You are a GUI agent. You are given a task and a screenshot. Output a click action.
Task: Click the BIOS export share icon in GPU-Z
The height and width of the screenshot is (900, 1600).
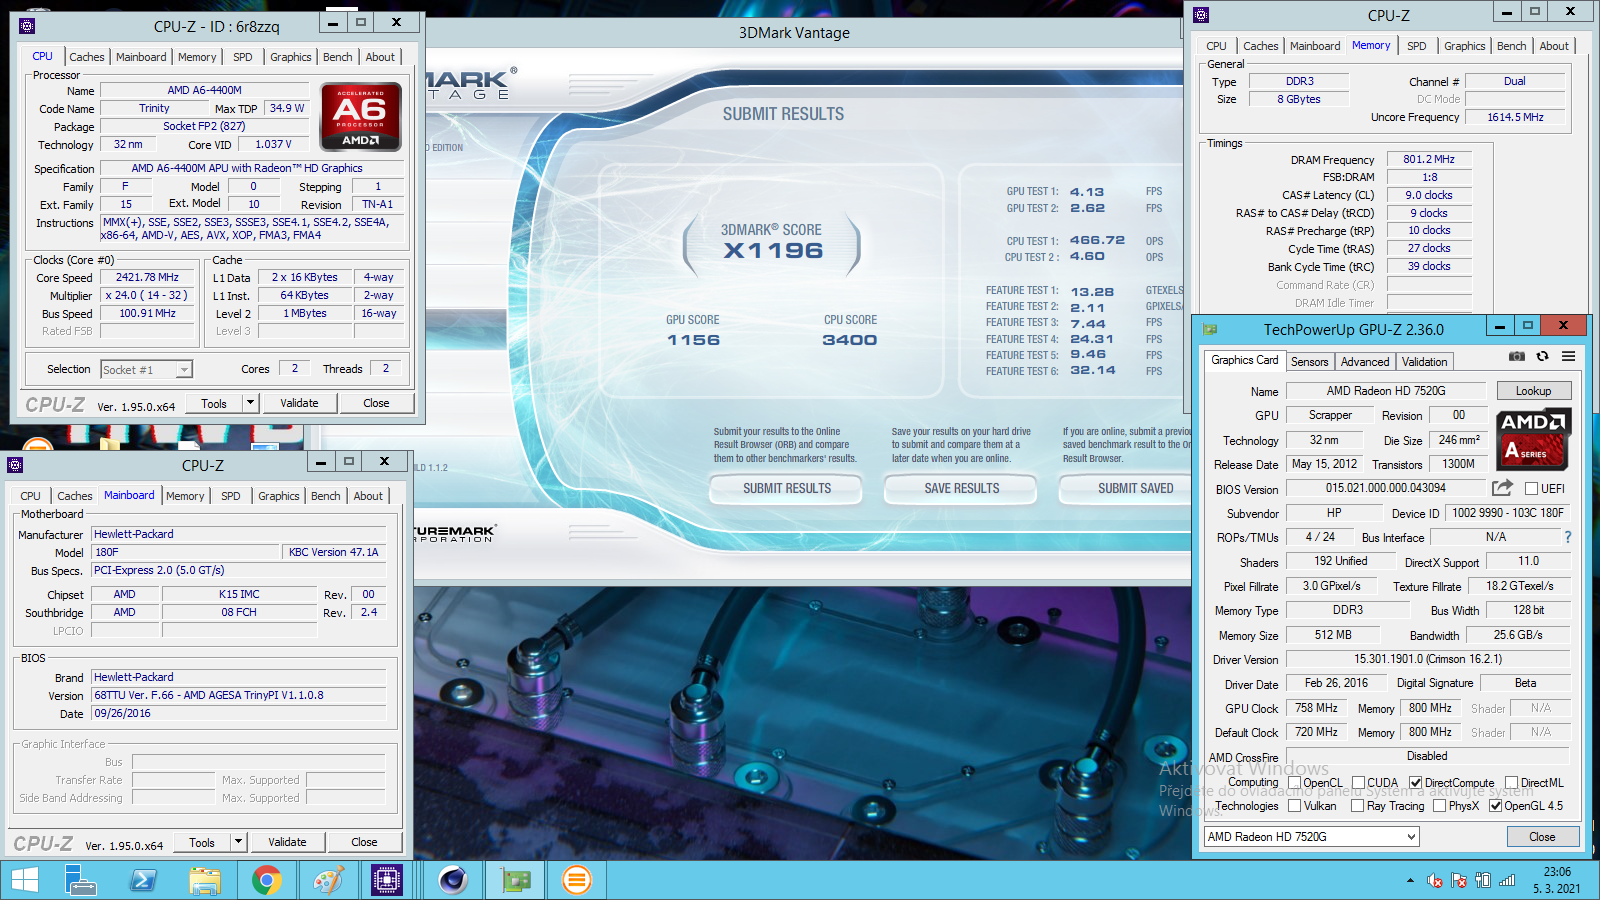1502,488
